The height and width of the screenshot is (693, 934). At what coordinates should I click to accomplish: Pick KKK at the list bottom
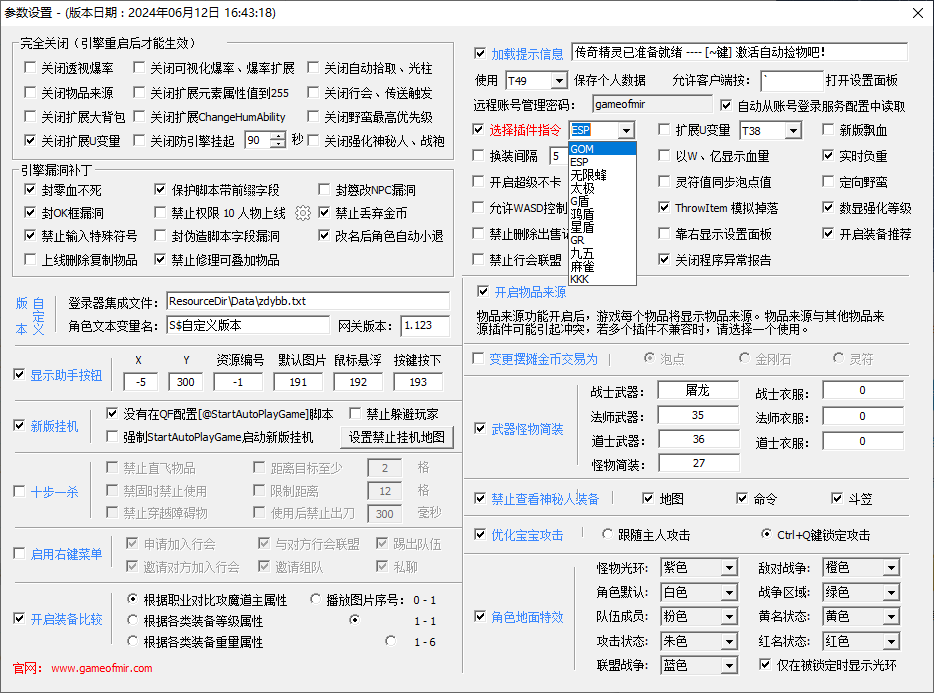602,279
